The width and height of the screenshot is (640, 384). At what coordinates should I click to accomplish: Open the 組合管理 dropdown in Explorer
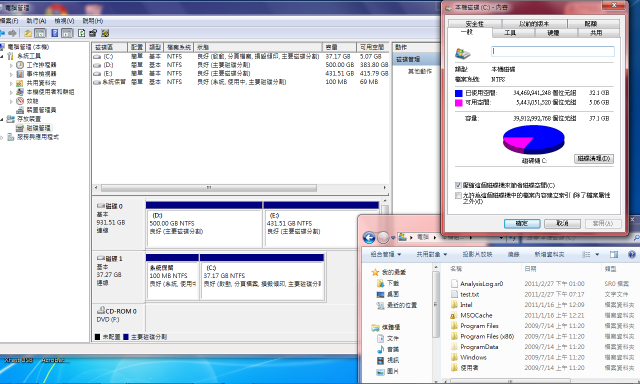pos(386,254)
